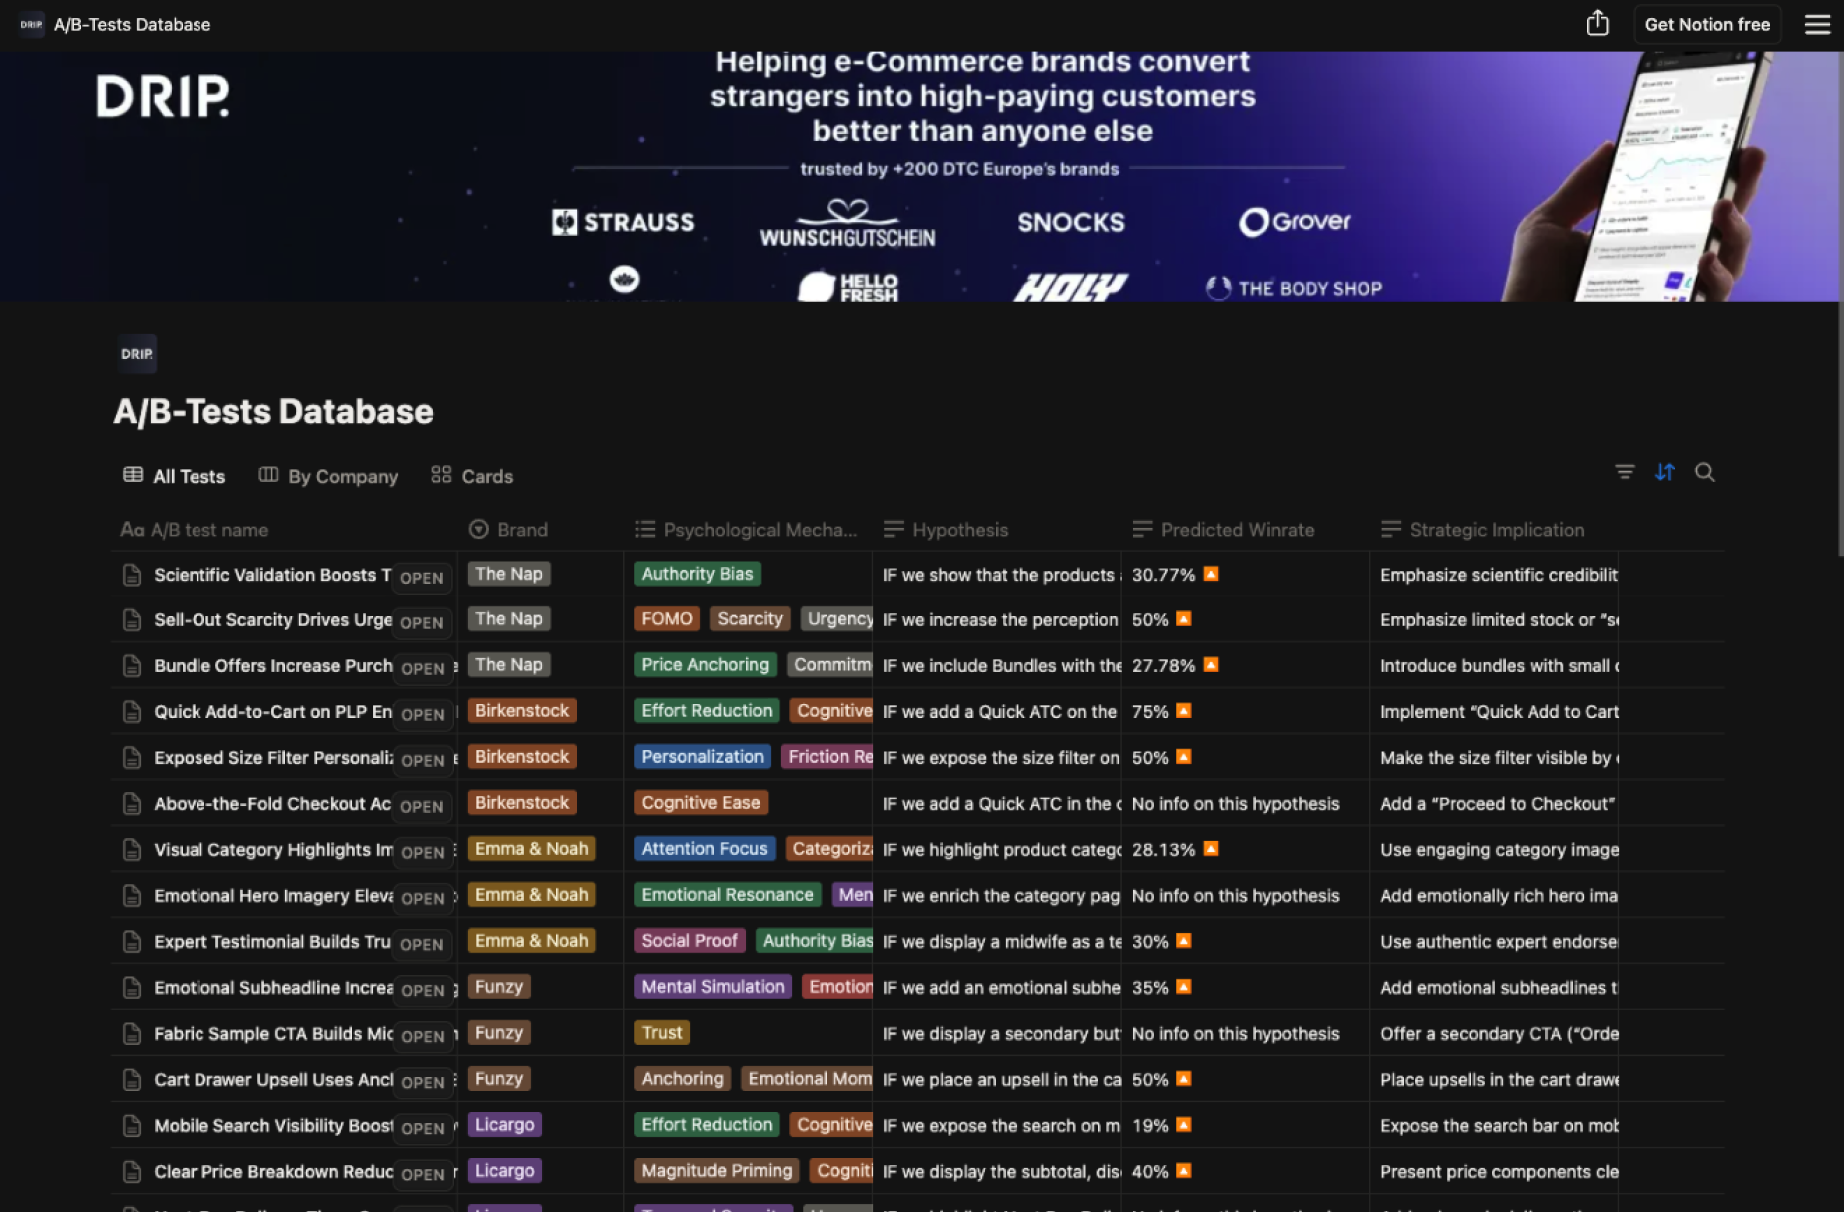The image size is (1844, 1212).
Task: Open the database filter icon
Action: (x=1624, y=472)
